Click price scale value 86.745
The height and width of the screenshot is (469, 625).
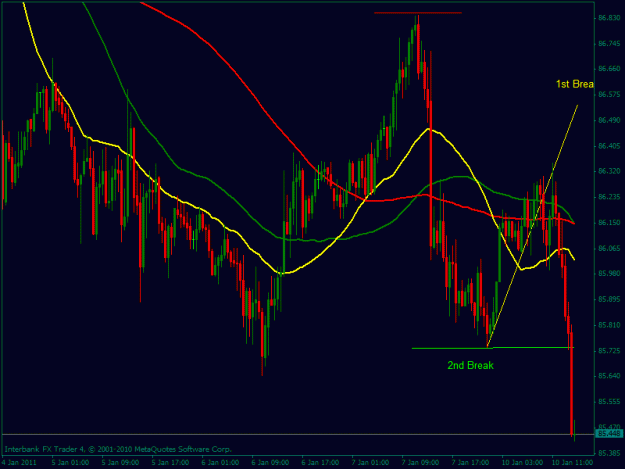(x=609, y=43)
